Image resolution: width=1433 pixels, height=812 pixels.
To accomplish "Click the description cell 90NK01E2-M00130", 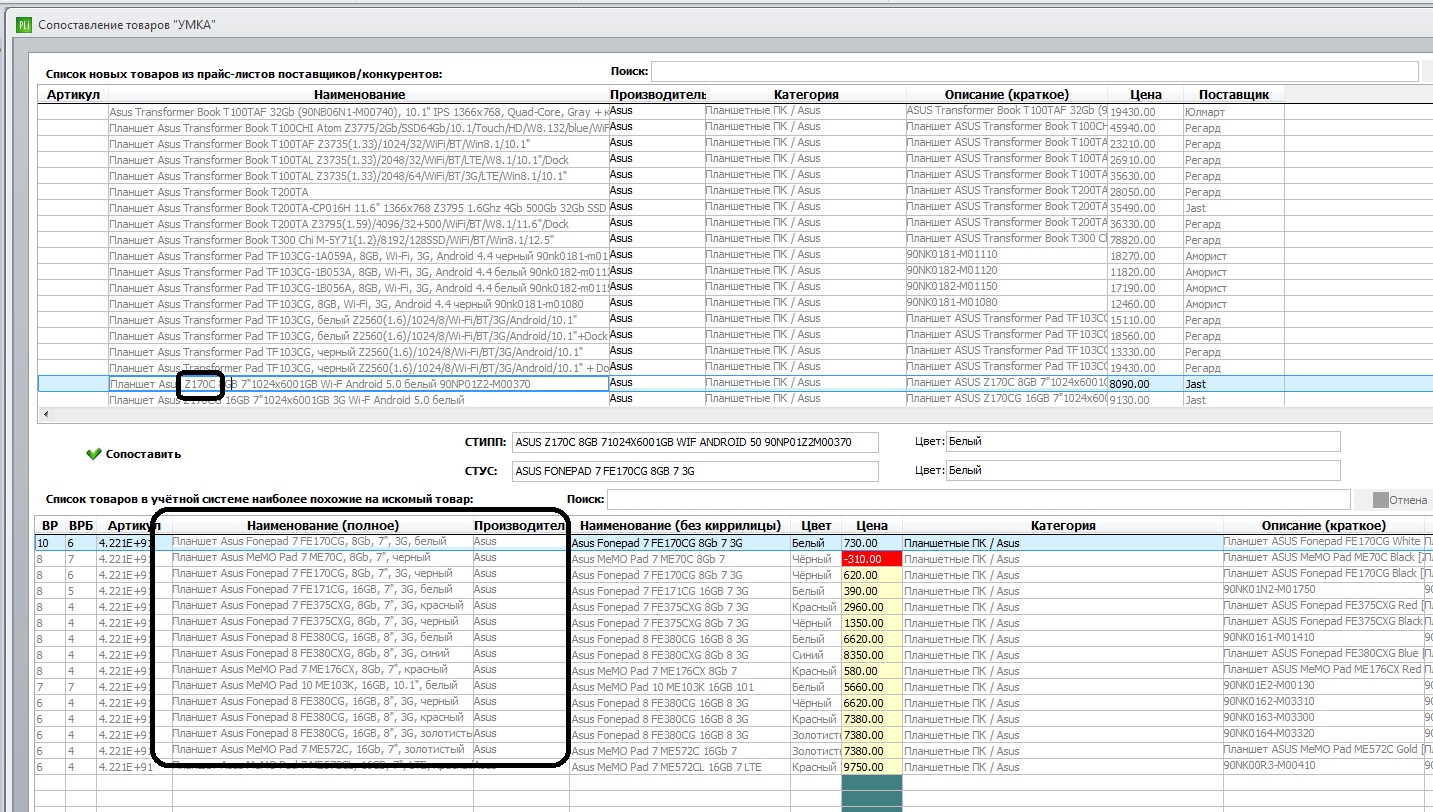I will click(1323, 686).
